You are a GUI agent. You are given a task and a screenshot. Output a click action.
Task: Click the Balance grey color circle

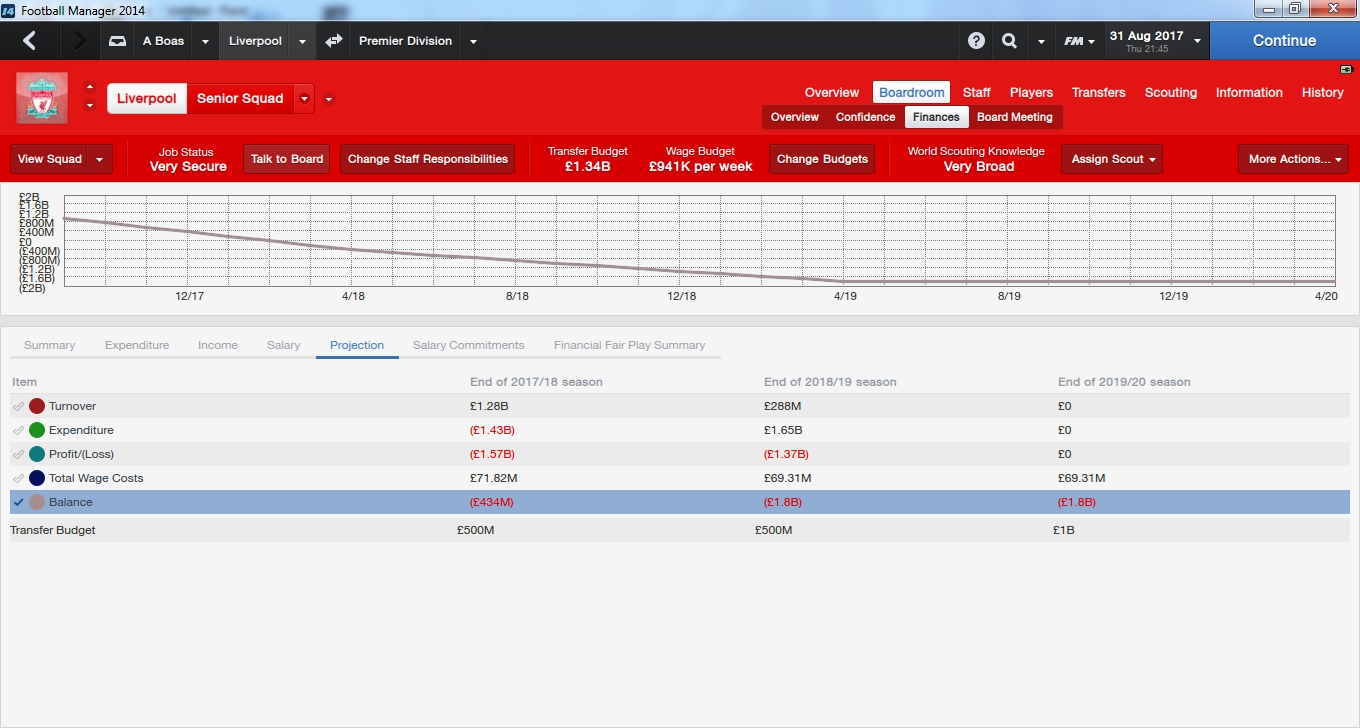(x=37, y=502)
